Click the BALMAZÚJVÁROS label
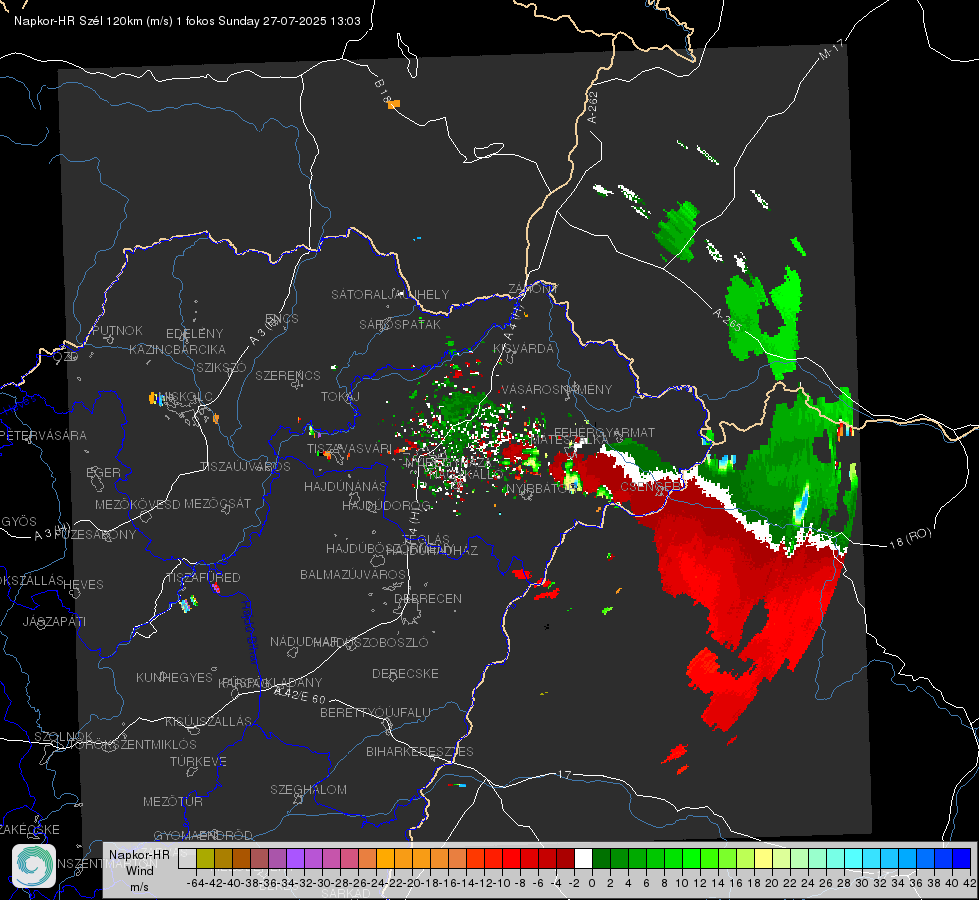 click(x=353, y=574)
